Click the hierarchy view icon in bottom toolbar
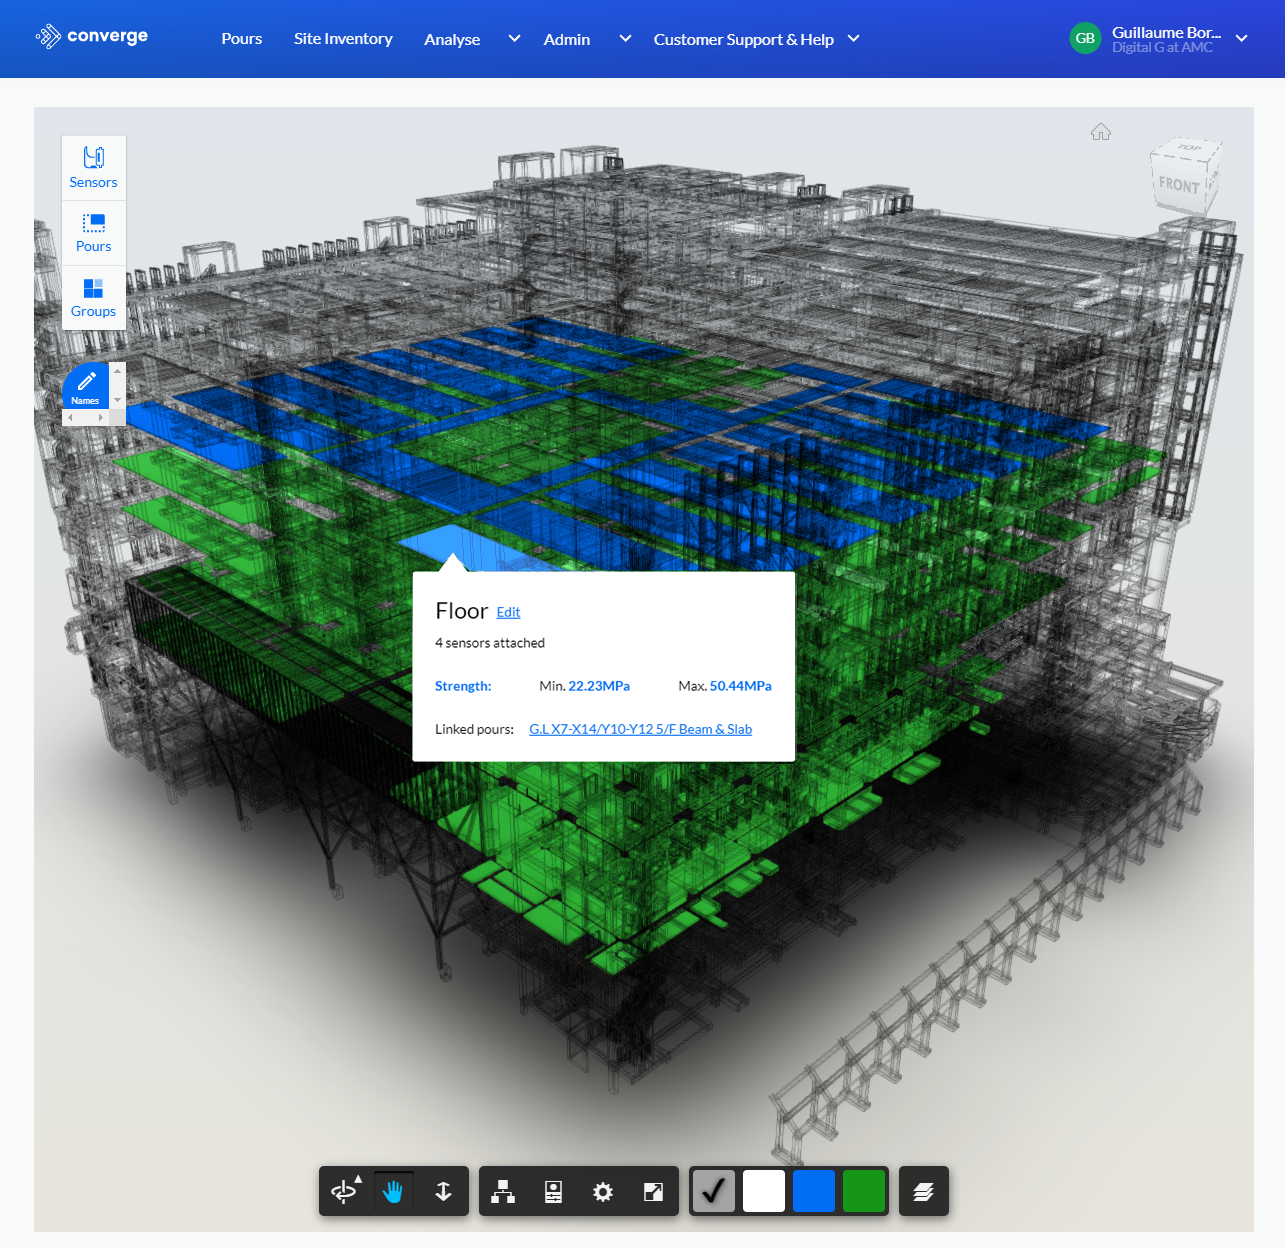The height and width of the screenshot is (1248, 1285). 503,1191
